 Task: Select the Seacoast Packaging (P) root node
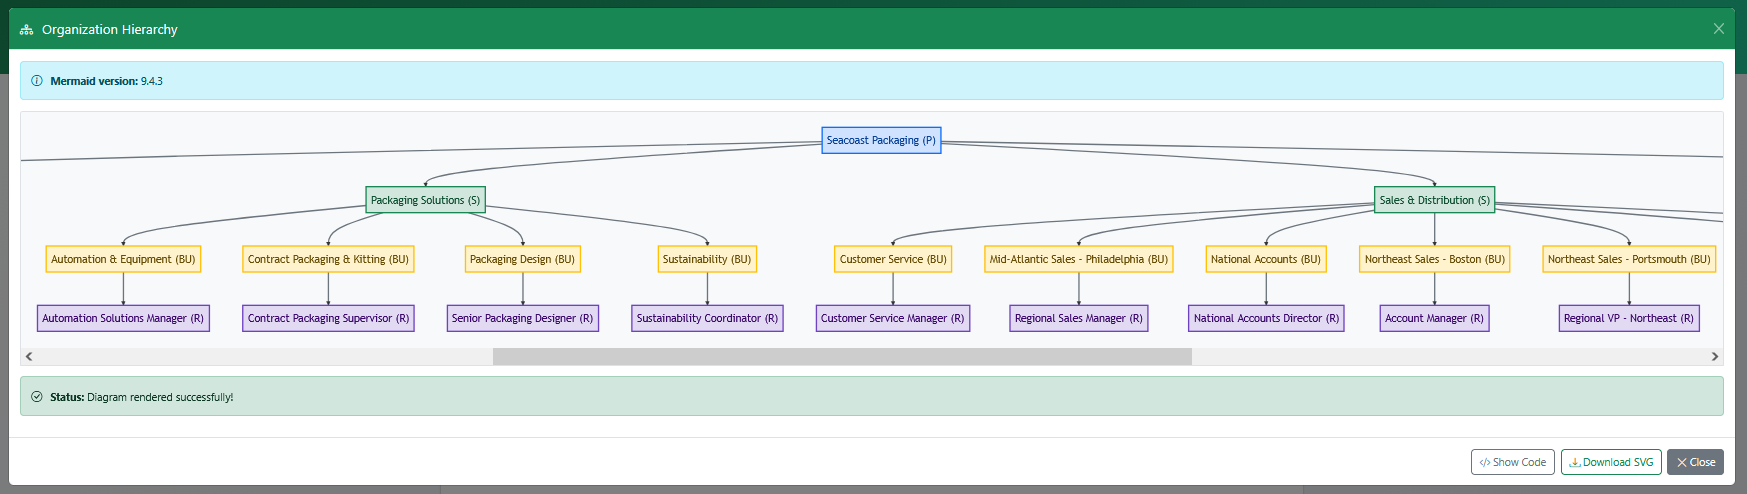881,141
